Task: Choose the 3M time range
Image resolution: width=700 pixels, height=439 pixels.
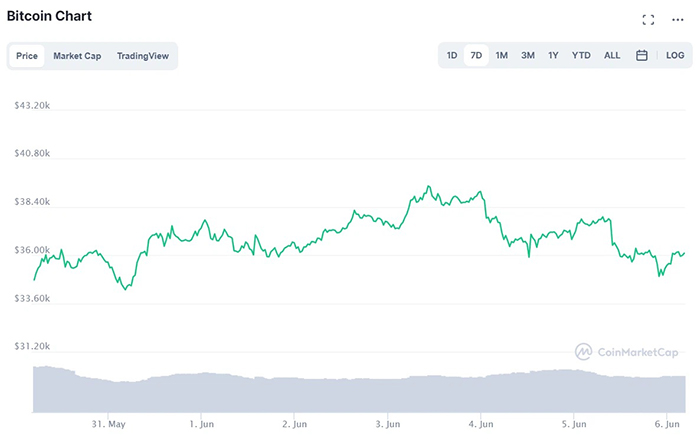Action: click(528, 55)
